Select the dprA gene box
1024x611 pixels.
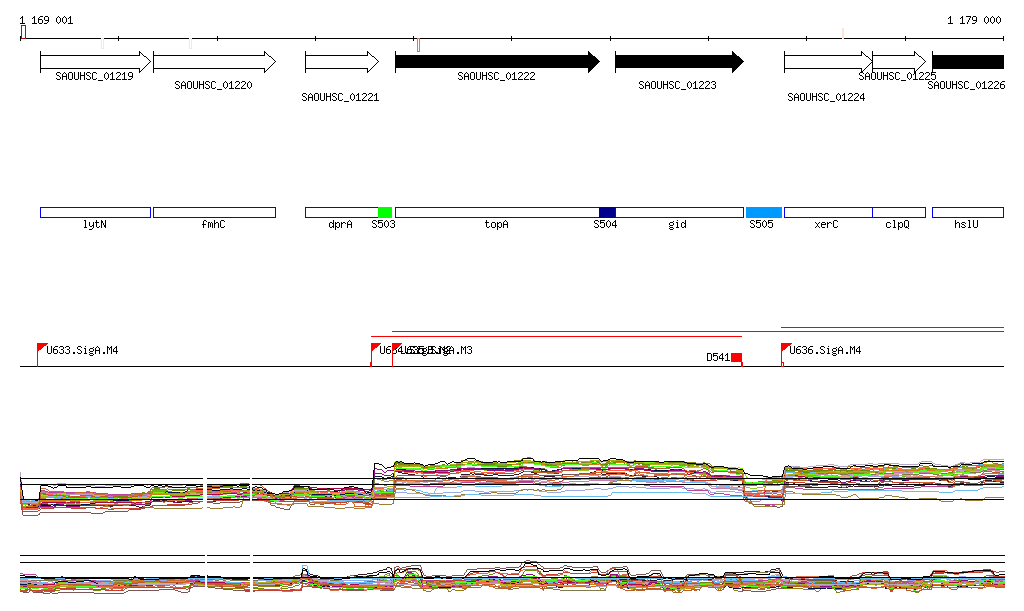click(x=341, y=212)
